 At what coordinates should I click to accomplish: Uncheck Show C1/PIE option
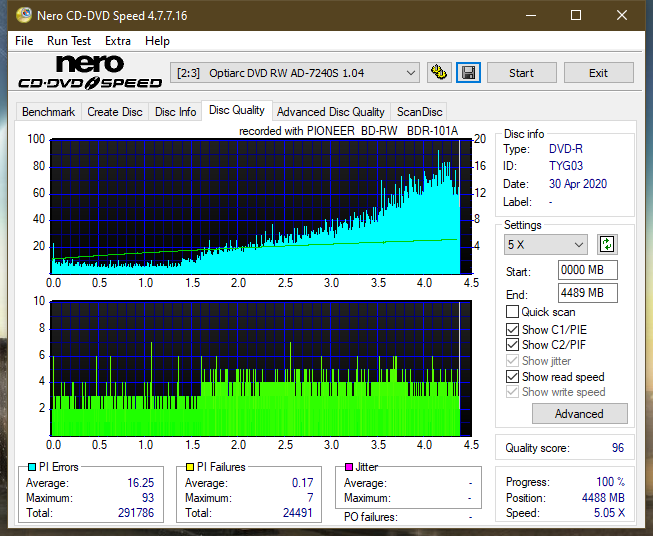[x=512, y=329]
